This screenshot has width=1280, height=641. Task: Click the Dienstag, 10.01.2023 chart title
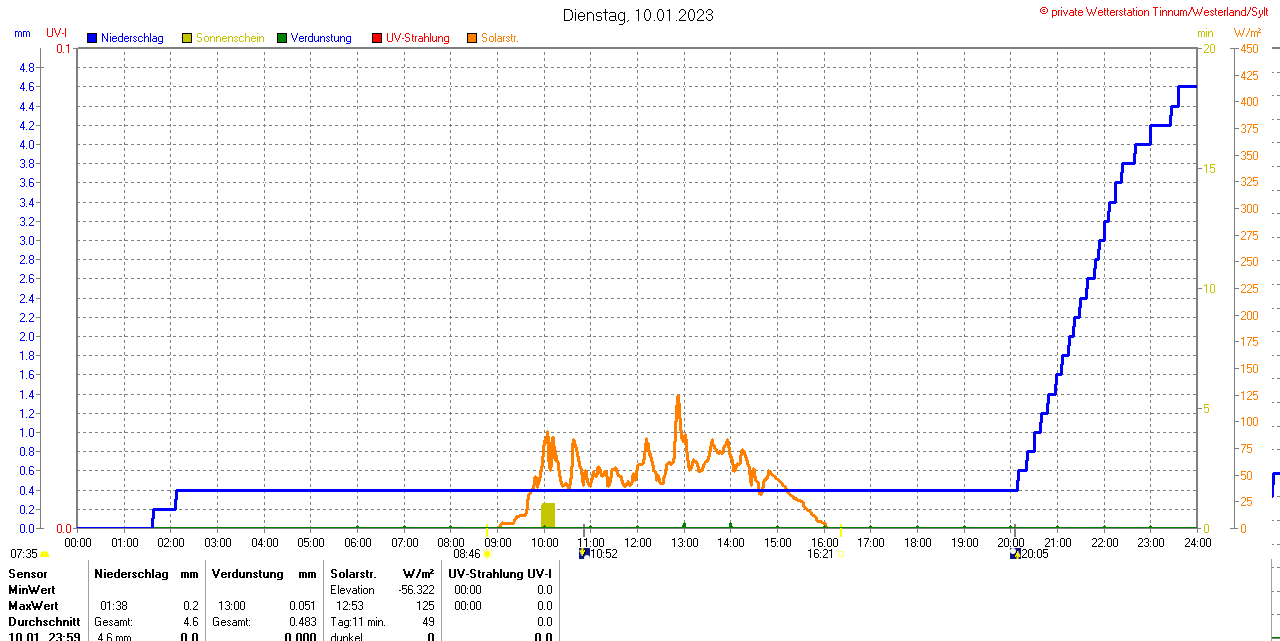pos(638,15)
